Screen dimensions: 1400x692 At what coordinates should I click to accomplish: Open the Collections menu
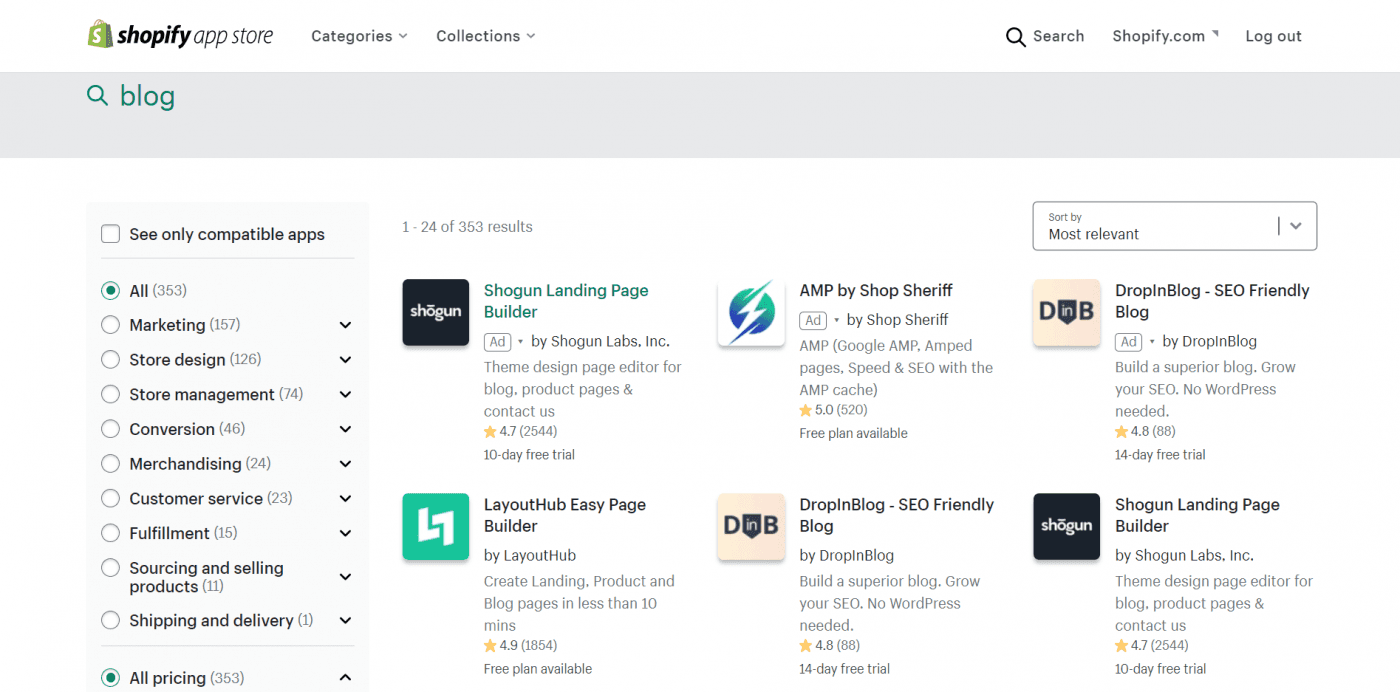pyautogui.click(x=486, y=36)
